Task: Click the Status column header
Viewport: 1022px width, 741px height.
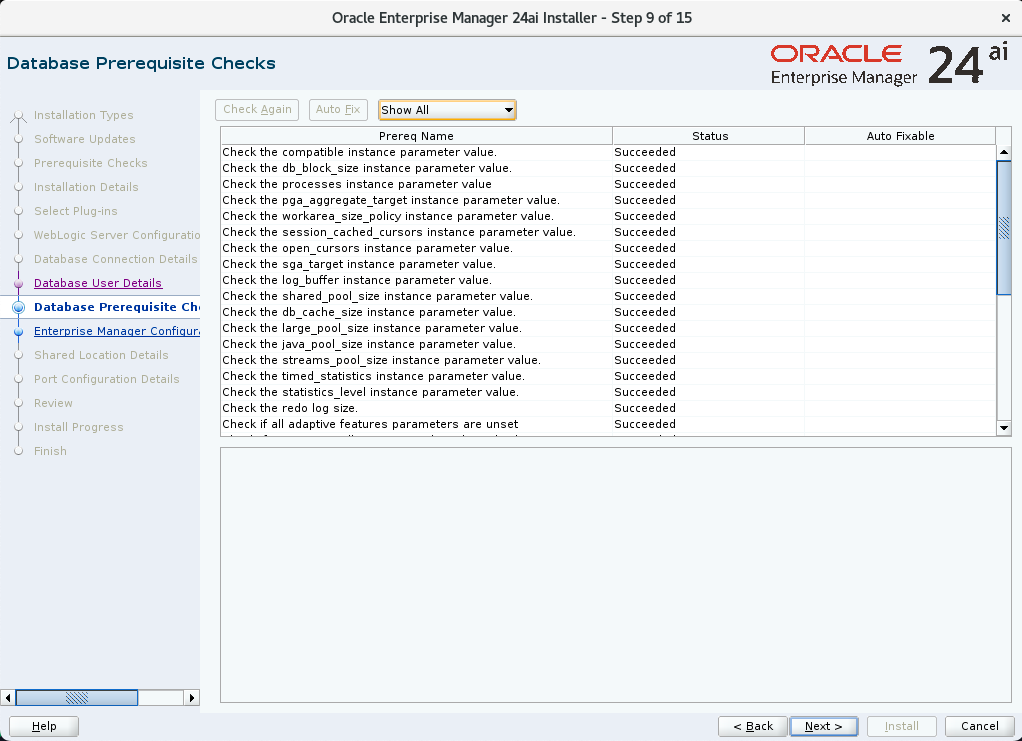Action: click(x=709, y=136)
